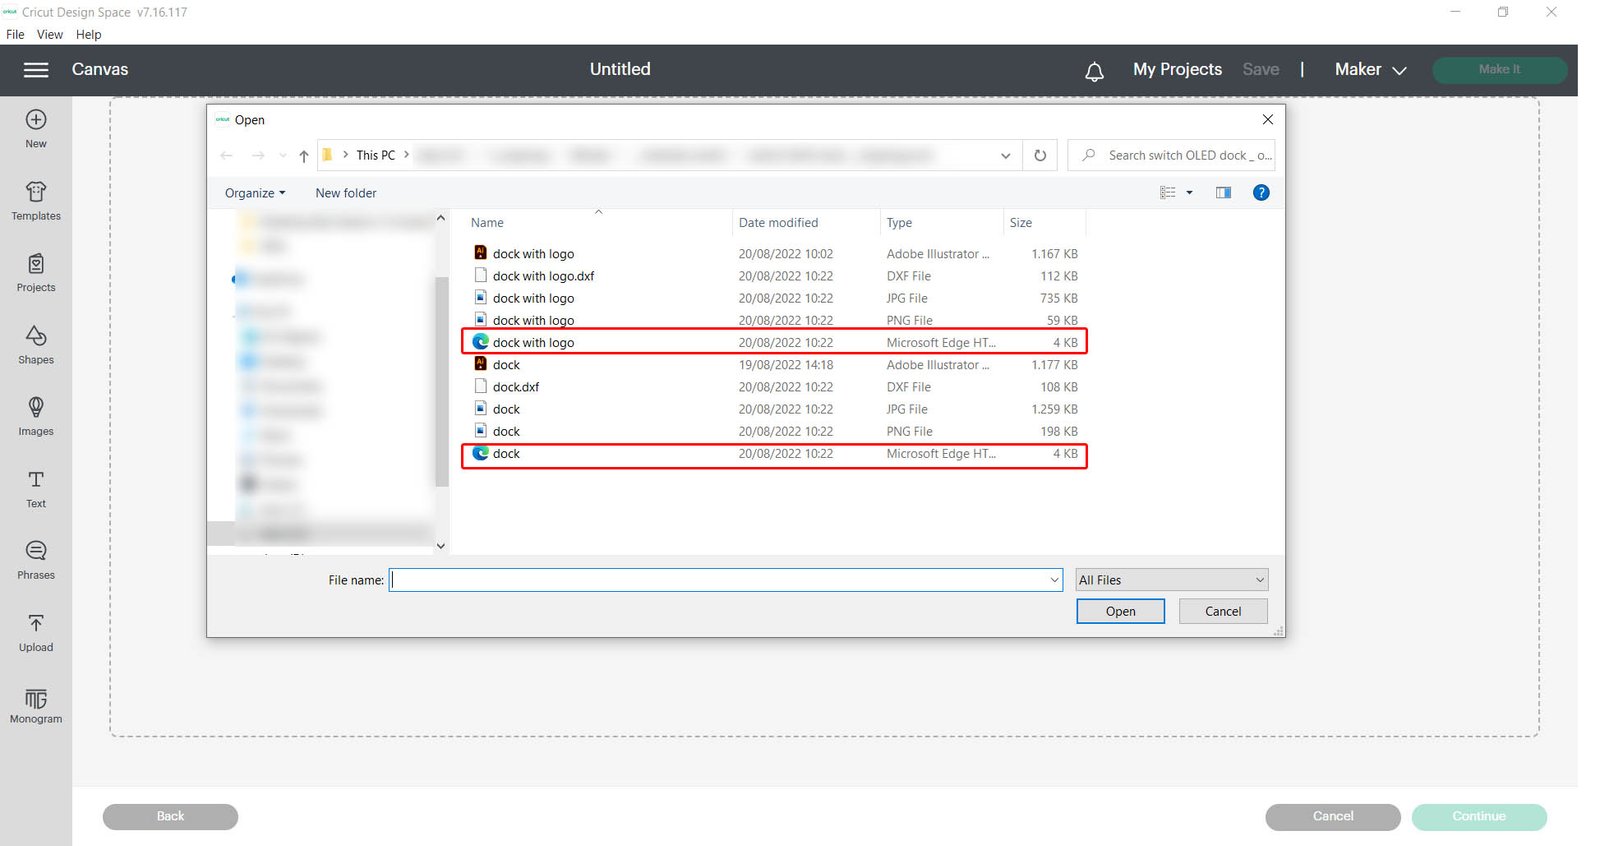Open the File menu
1600x846 pixels.
pyautogui.click(x=15, y=34)
